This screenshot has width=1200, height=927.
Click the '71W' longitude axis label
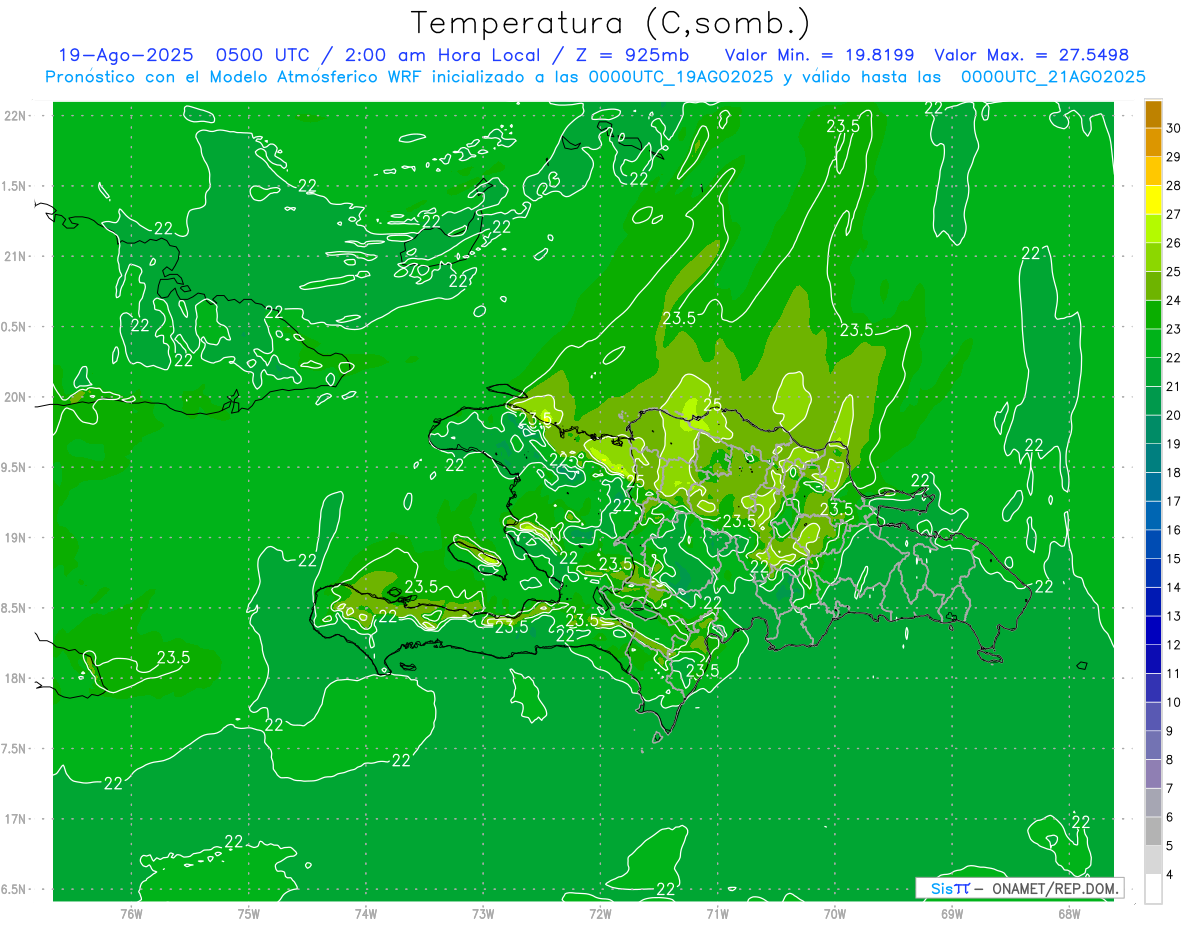[x=717, y=913]
